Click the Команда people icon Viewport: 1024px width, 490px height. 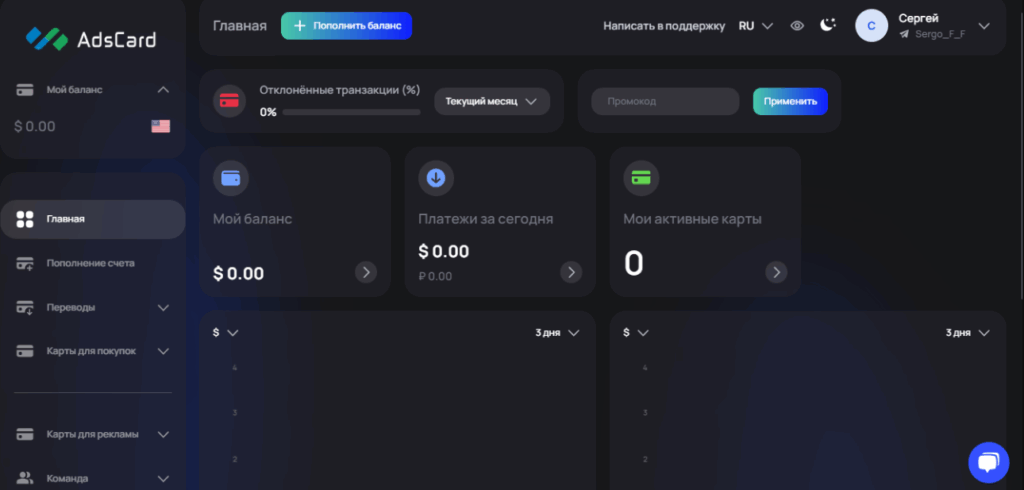(25, 478)
